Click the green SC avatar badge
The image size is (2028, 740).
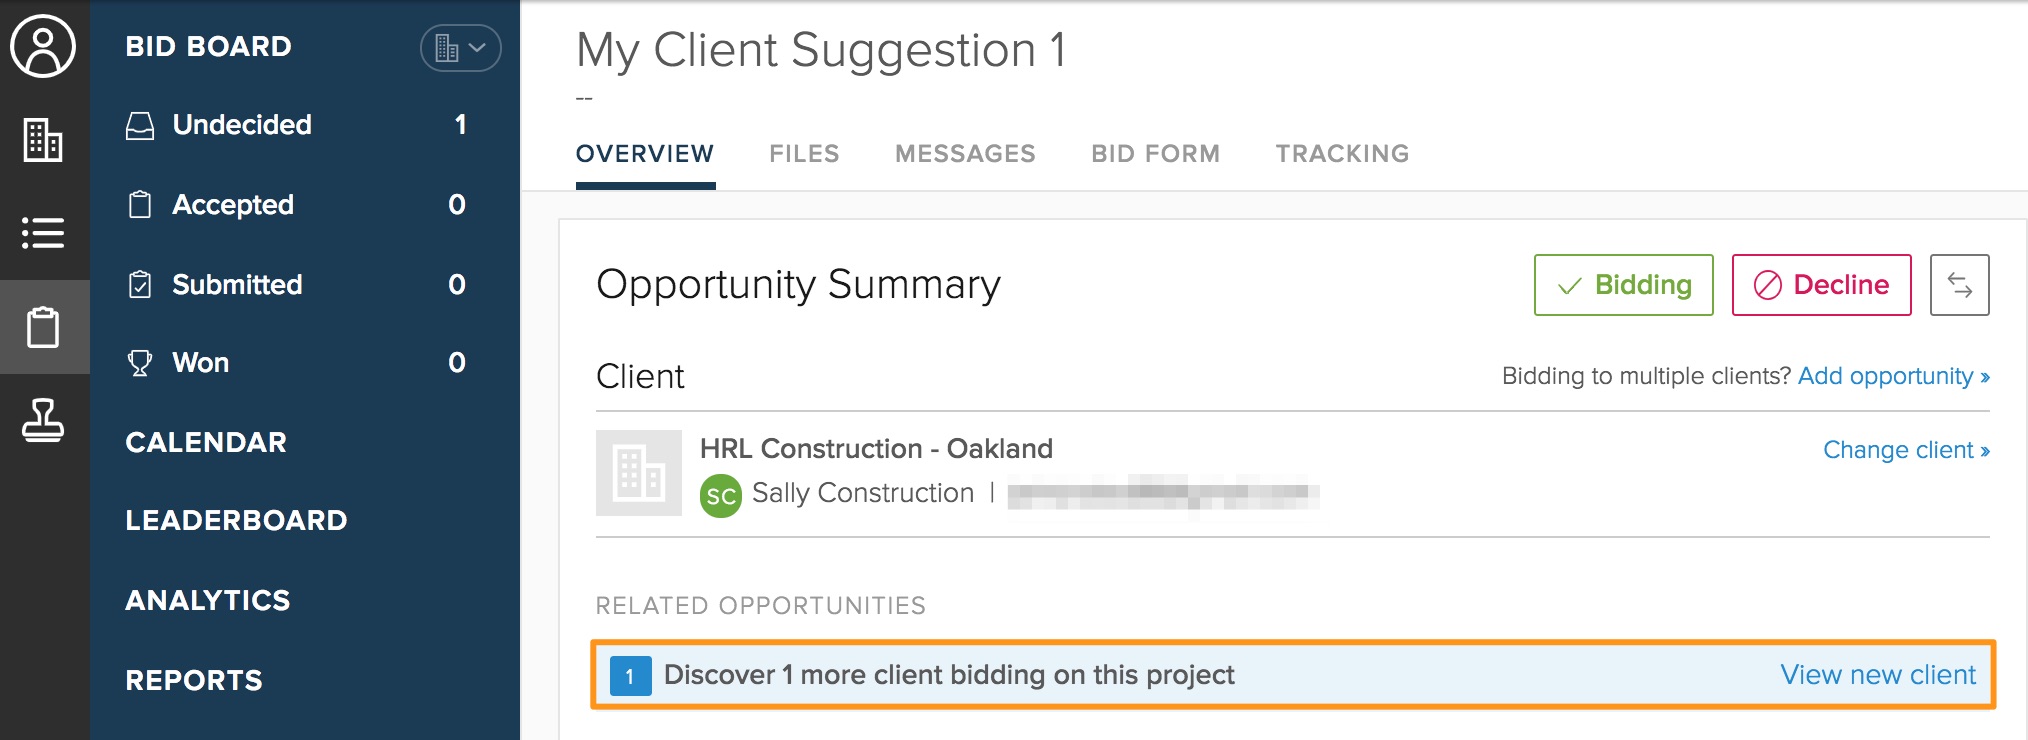tap(720, 496)
